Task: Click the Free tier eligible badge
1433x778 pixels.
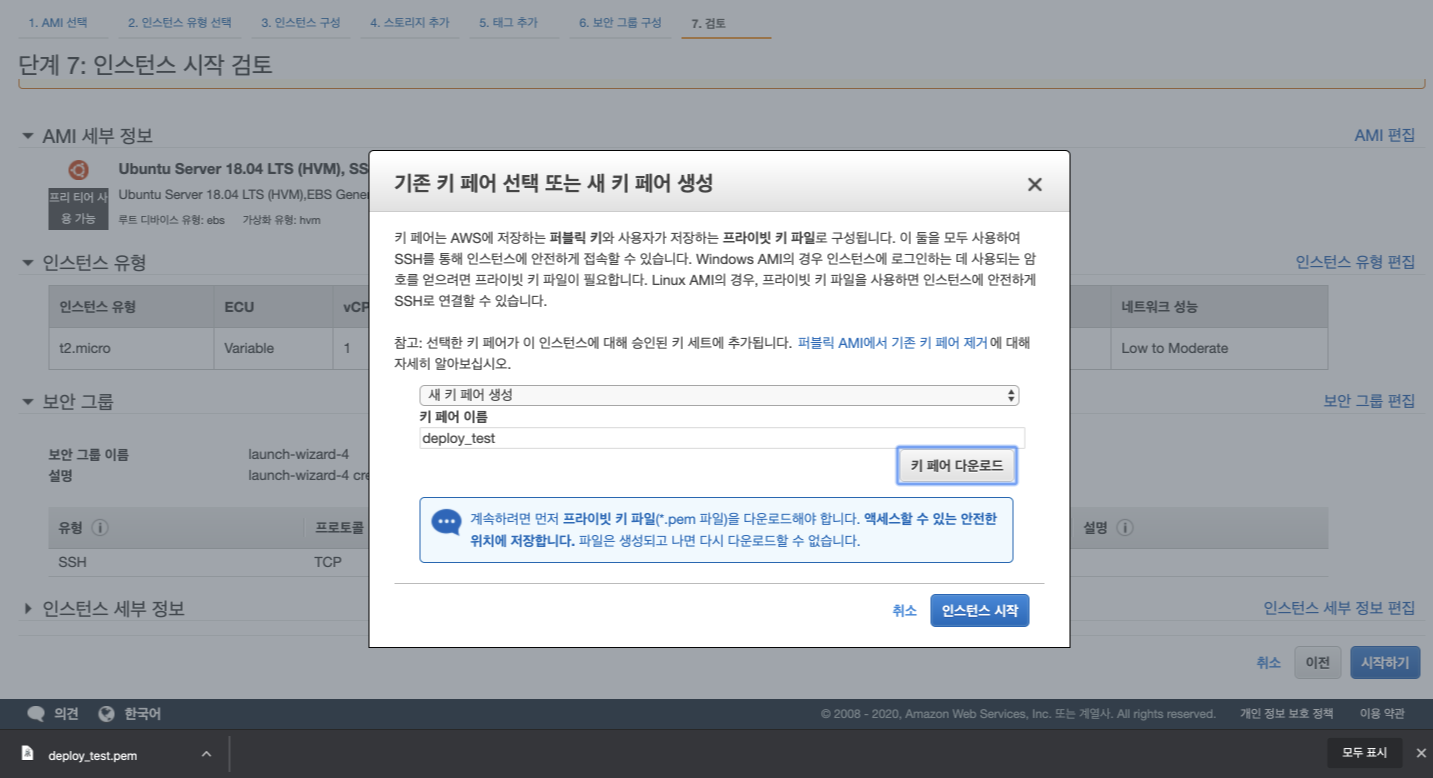Action: (x=78, y=207)
